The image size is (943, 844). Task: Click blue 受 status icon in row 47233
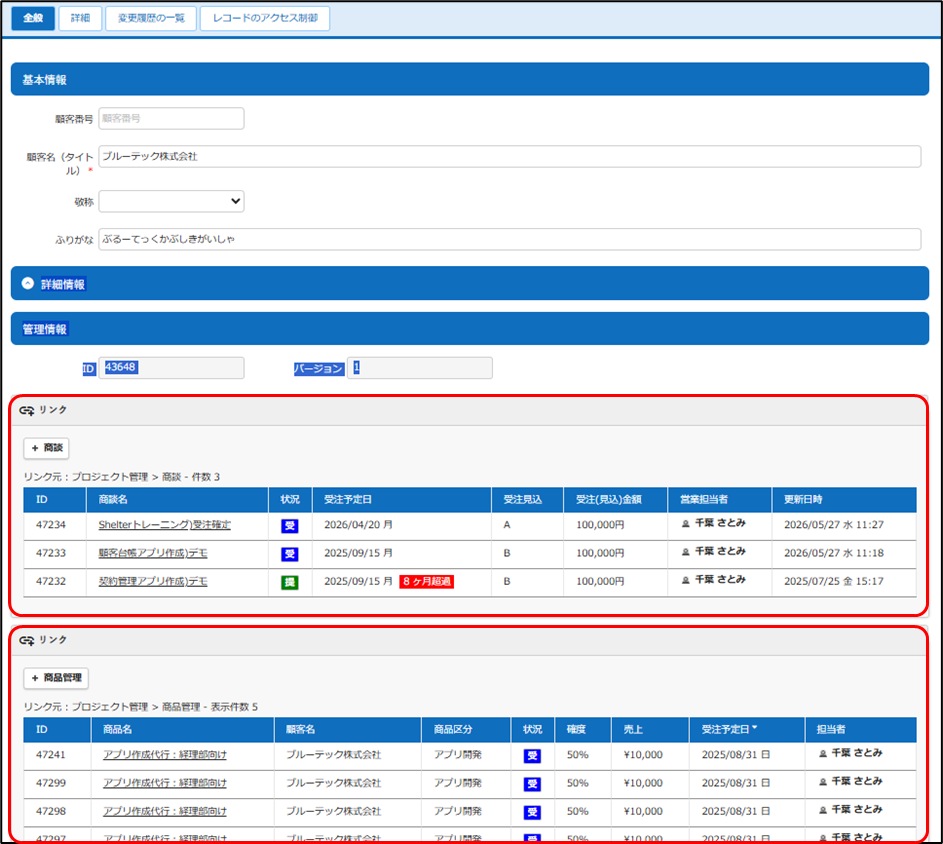tap(290, 554)
